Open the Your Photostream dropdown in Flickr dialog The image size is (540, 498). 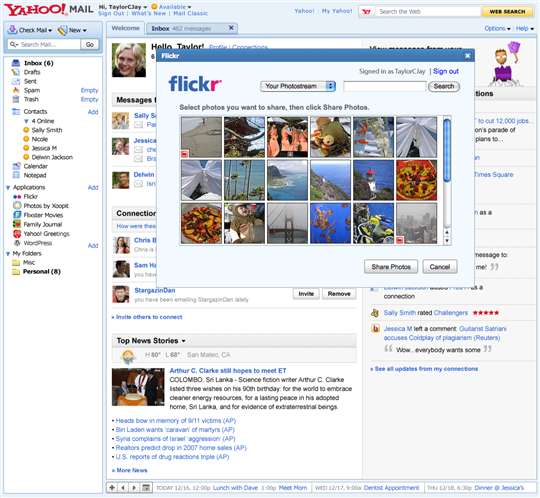[298, 86]
